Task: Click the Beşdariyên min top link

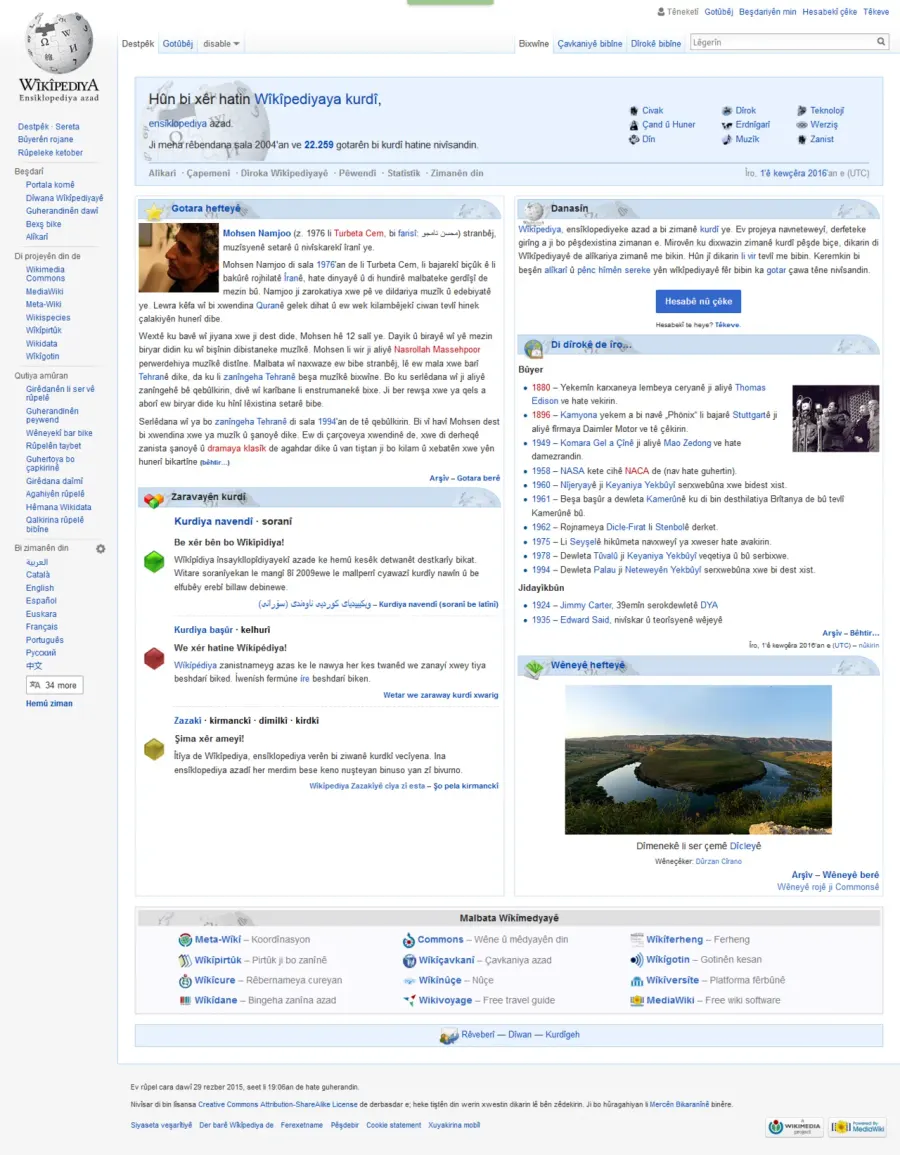Action: coord(767,12)
